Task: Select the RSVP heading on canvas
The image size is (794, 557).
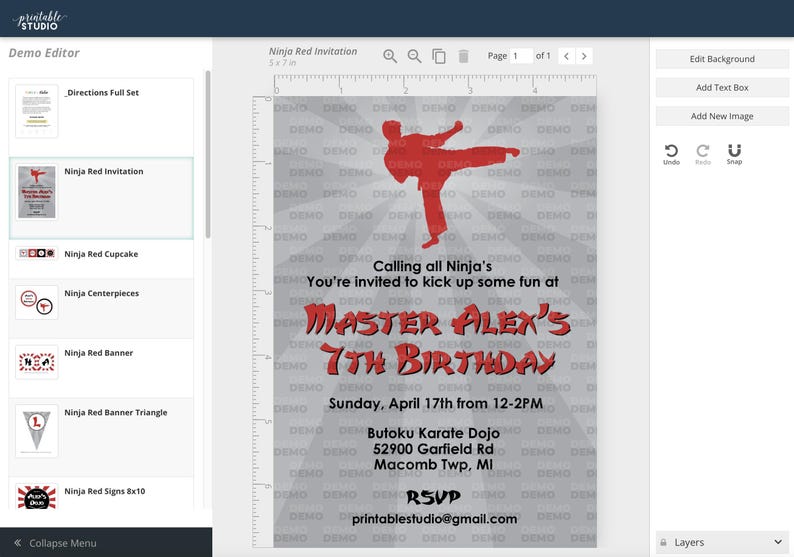Action: (434, 497)
